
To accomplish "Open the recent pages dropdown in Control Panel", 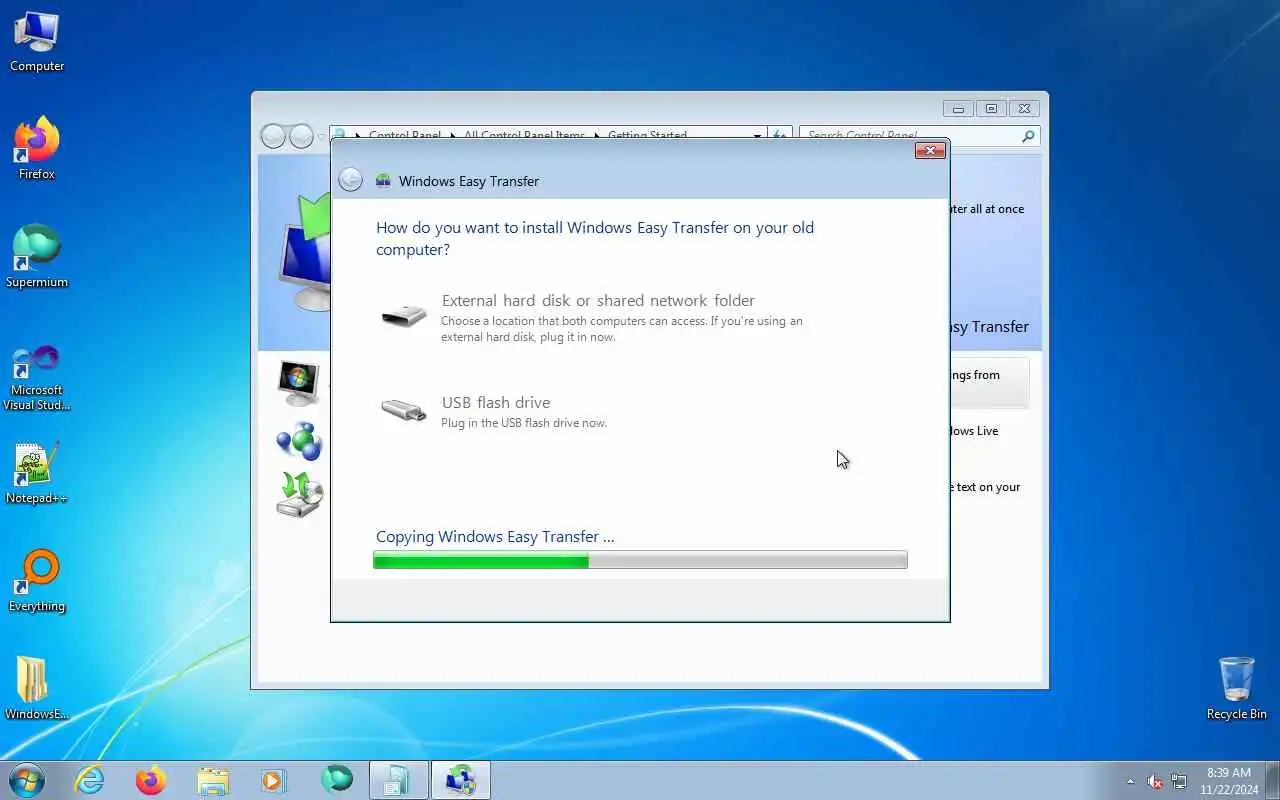I will [x=321, y=136].
